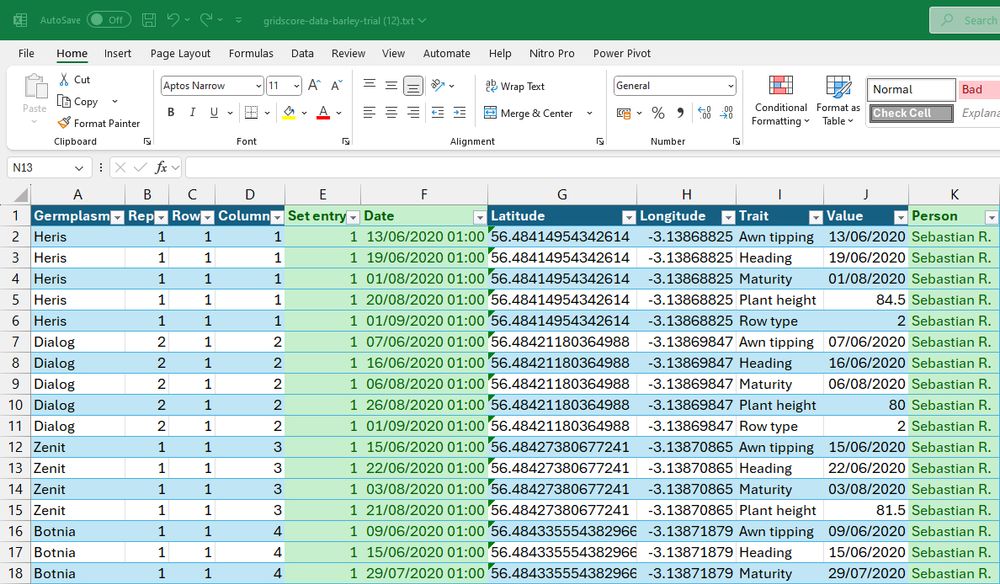1000x584 pixels.
Task: Open the Font dialog launcher
Action: 346,141
